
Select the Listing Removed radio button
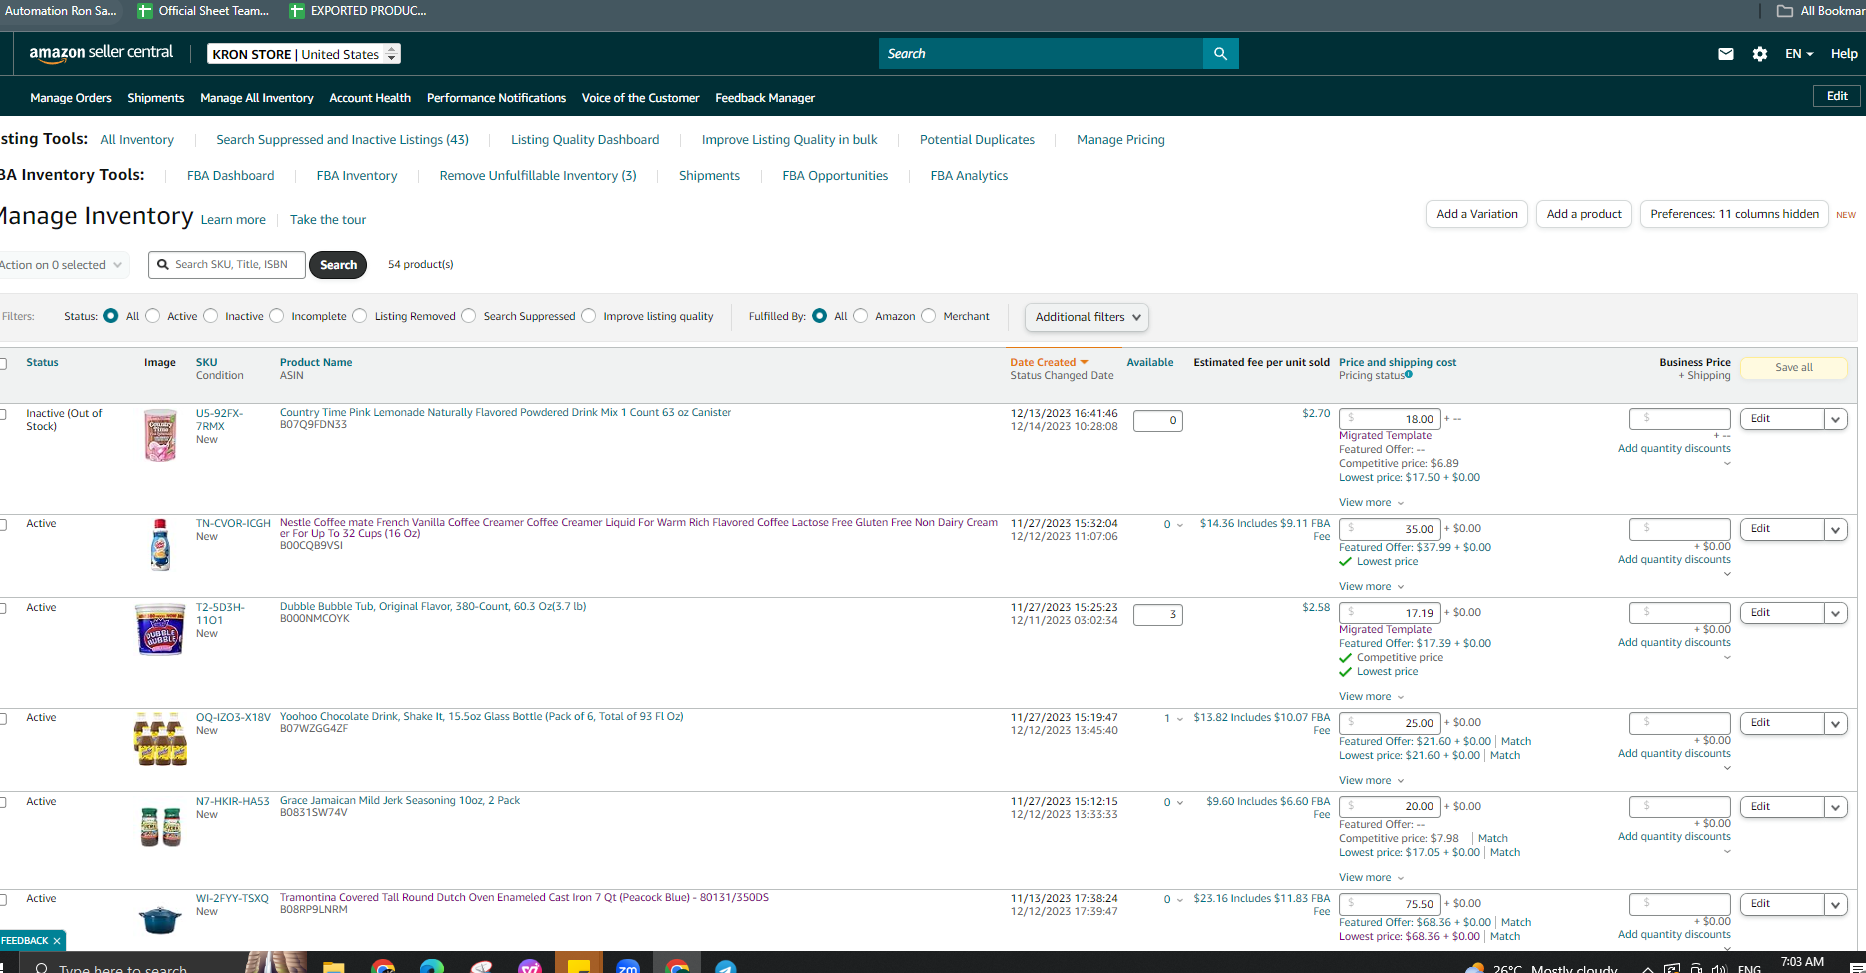tap(360, 316)
